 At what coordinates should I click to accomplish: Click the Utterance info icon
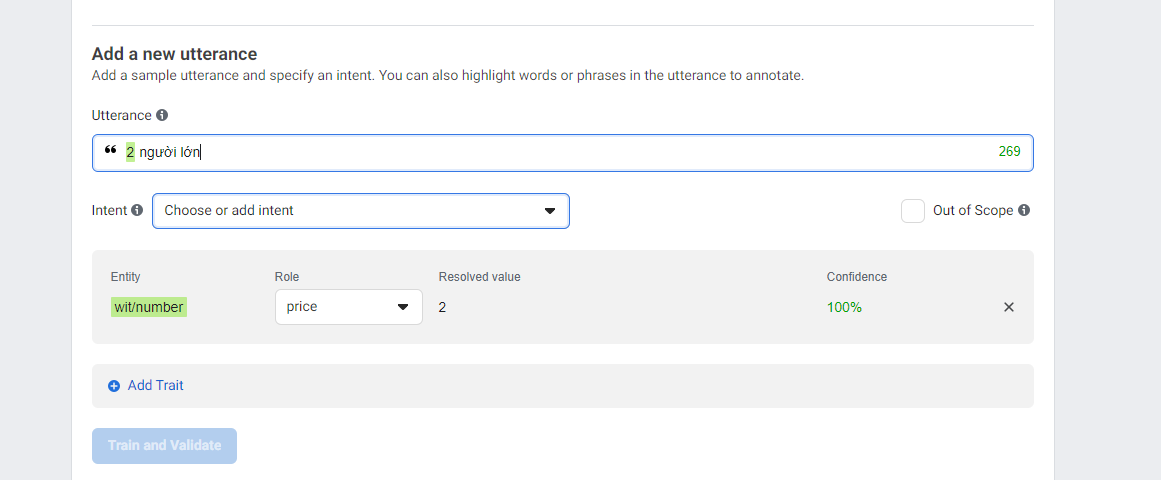pos(162,116)
